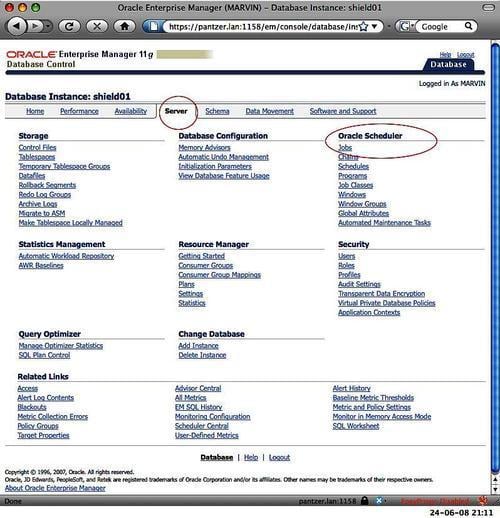The image size is (500, 518).
Task: Open About Oracle Enterprise Manager link
Action: (x=55, y=488)
